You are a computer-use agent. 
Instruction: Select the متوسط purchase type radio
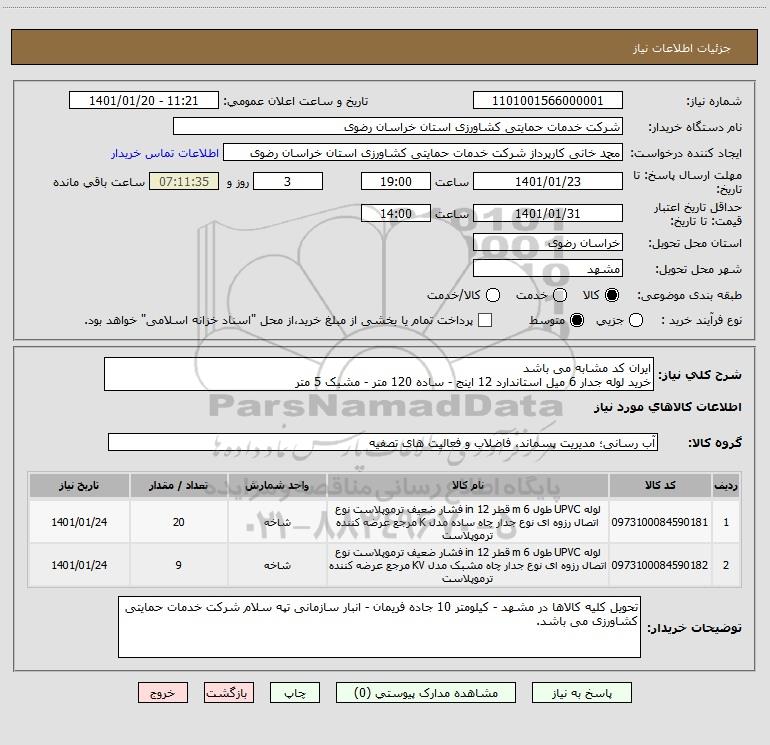[577, 320]
